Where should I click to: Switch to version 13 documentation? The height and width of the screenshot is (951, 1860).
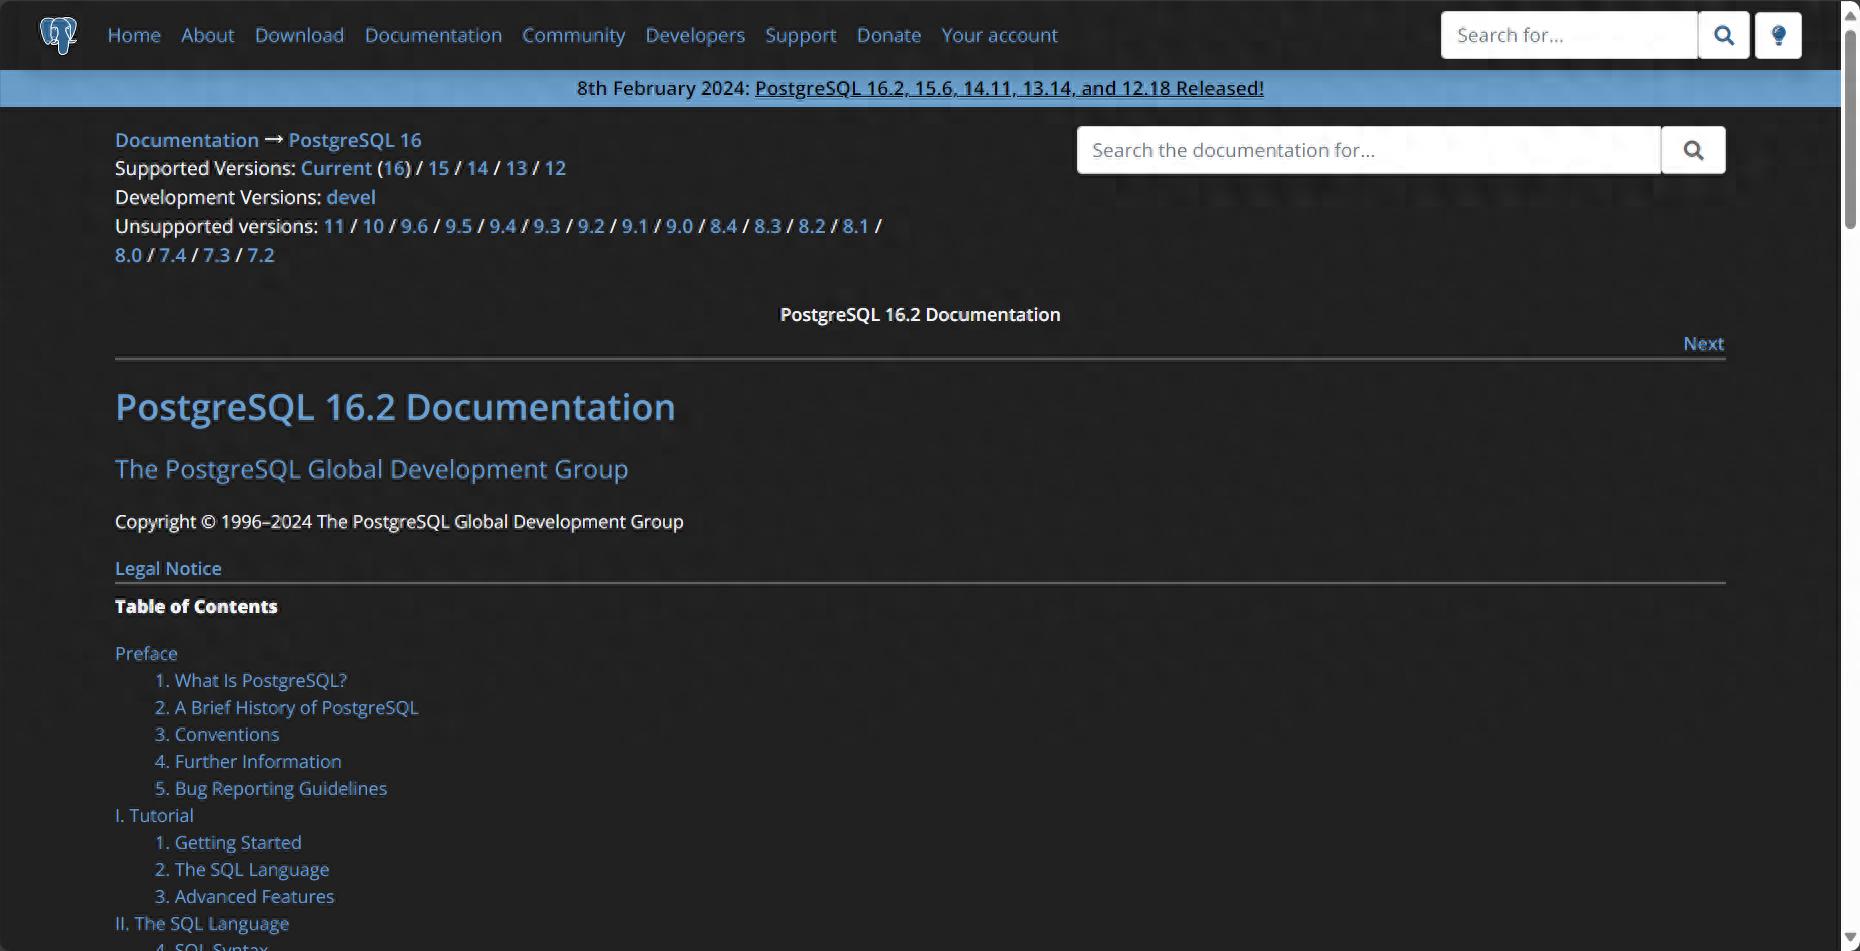pyautogui.click(x=516, y=168)
